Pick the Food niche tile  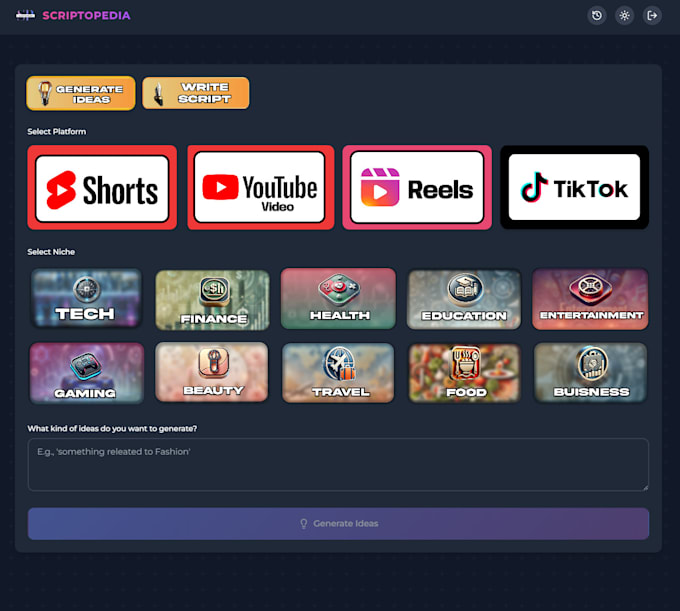pyautogui.click(x=464, y=373)
